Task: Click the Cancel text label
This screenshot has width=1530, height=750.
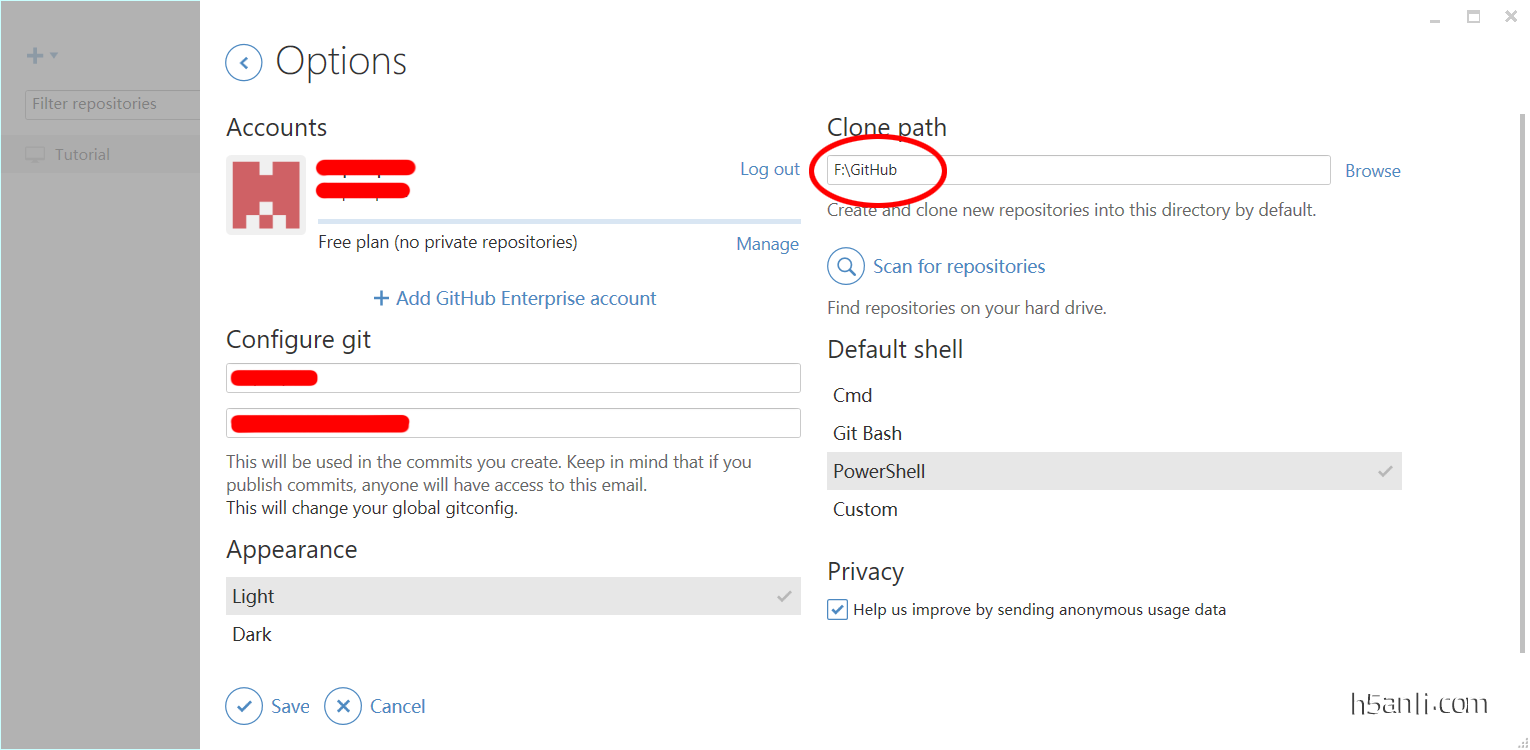Action: (398, 706)
